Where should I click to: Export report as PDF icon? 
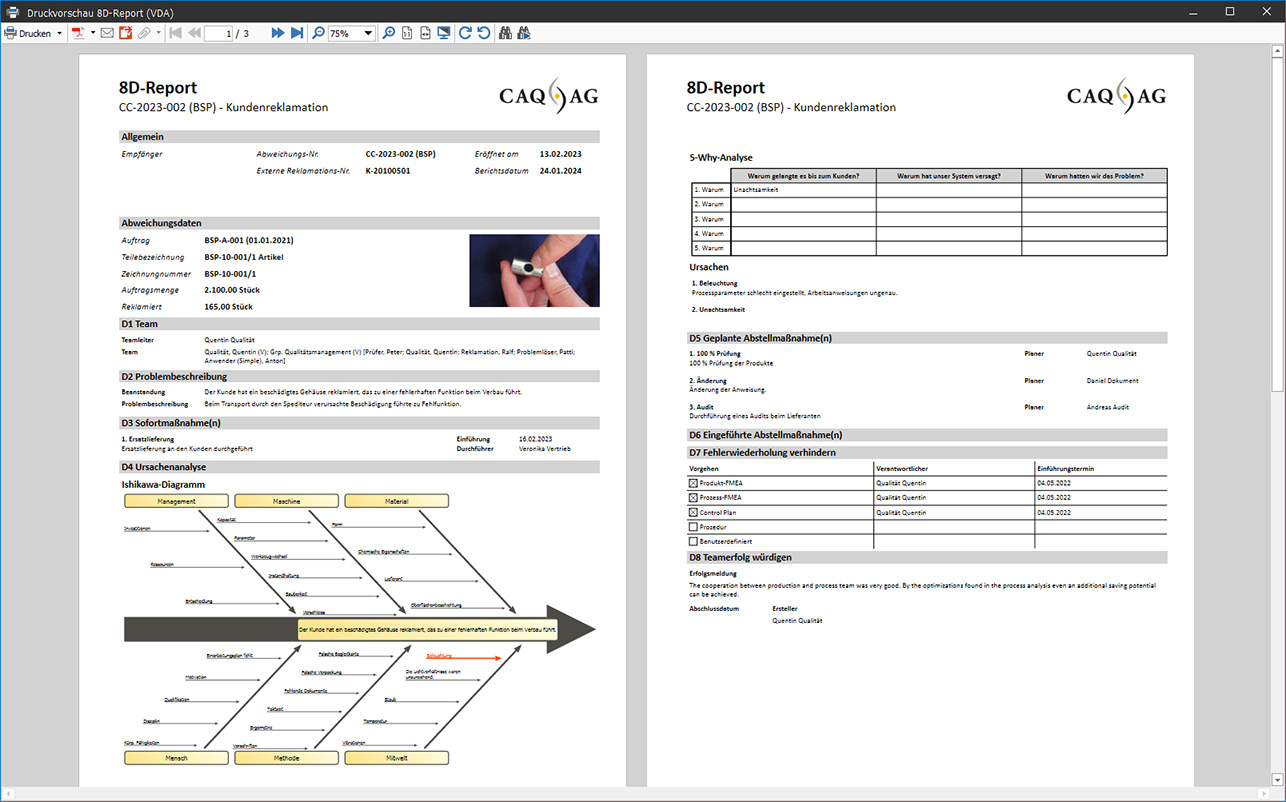(78, 33)
